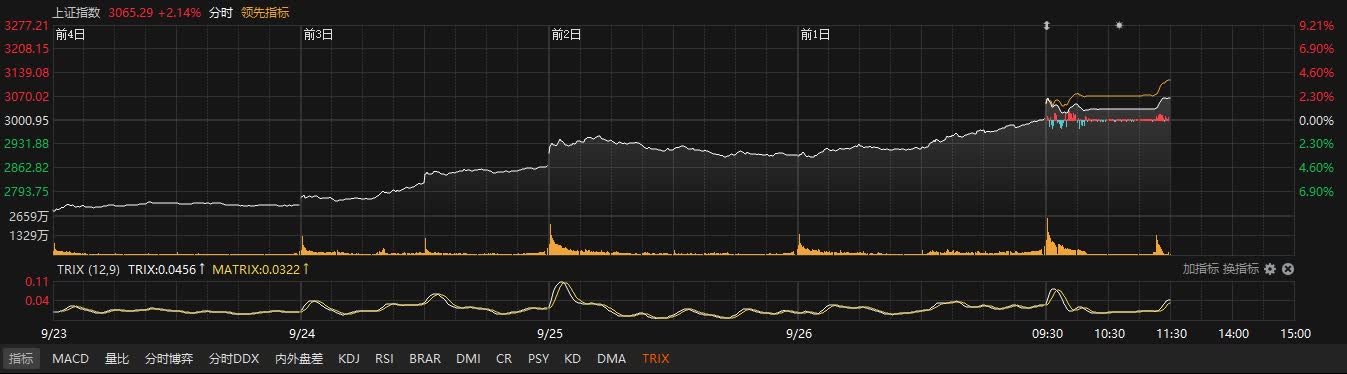Click the 前1日 day label
Image resolution: width=1347 pixels, height=374 pixels.
816,34
